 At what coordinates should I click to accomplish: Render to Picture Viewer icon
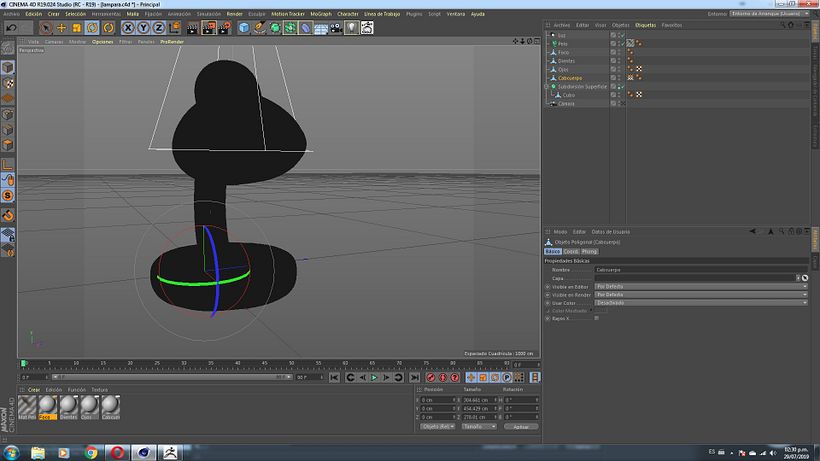[x=208, y=28]
